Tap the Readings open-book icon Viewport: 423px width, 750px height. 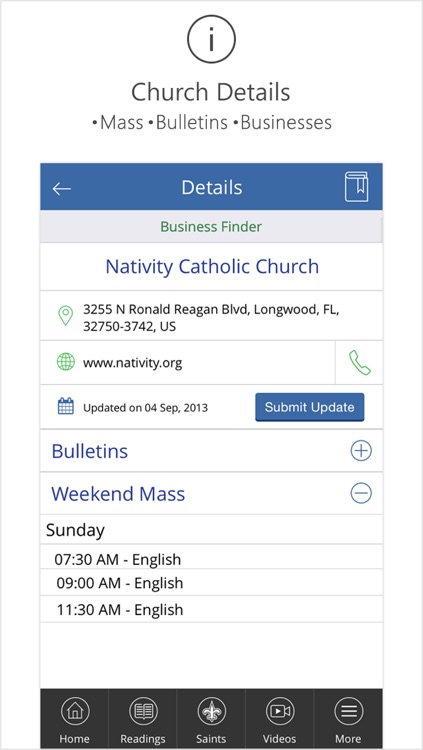143,711
